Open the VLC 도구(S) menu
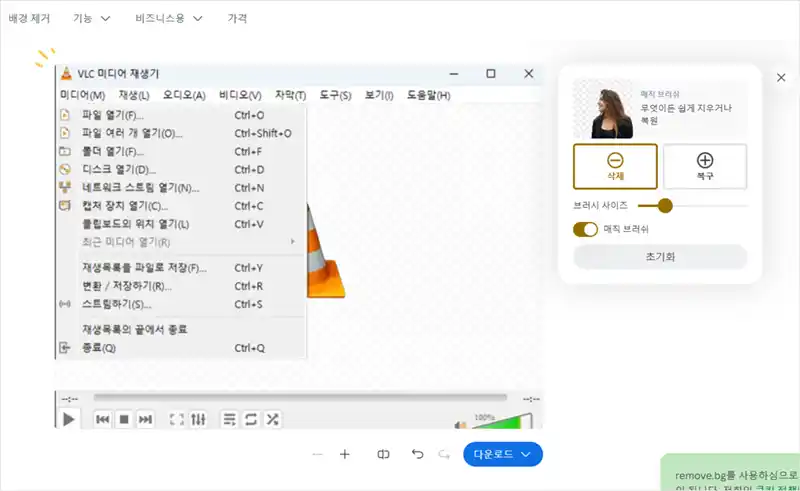The height and width of the screenshot is (491, 800). tap(335, 95)
